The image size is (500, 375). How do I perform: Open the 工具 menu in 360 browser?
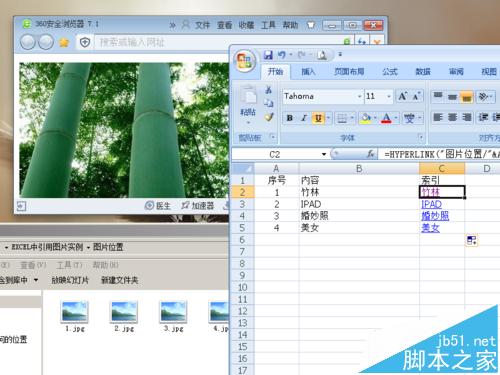268,25
